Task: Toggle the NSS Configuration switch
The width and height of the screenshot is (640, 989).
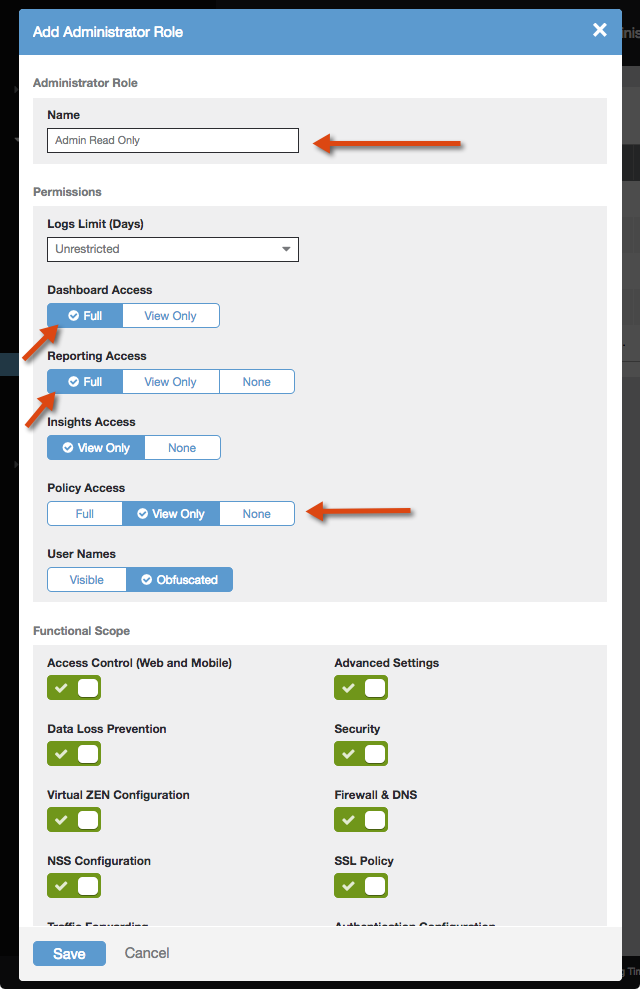Action: click(x=74, y=886)
